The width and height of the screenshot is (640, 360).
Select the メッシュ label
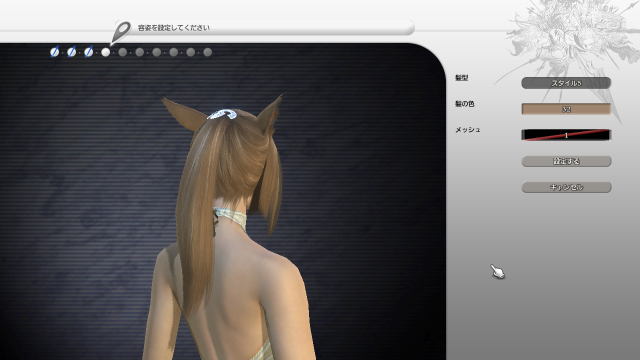click(x=468, y=130)
